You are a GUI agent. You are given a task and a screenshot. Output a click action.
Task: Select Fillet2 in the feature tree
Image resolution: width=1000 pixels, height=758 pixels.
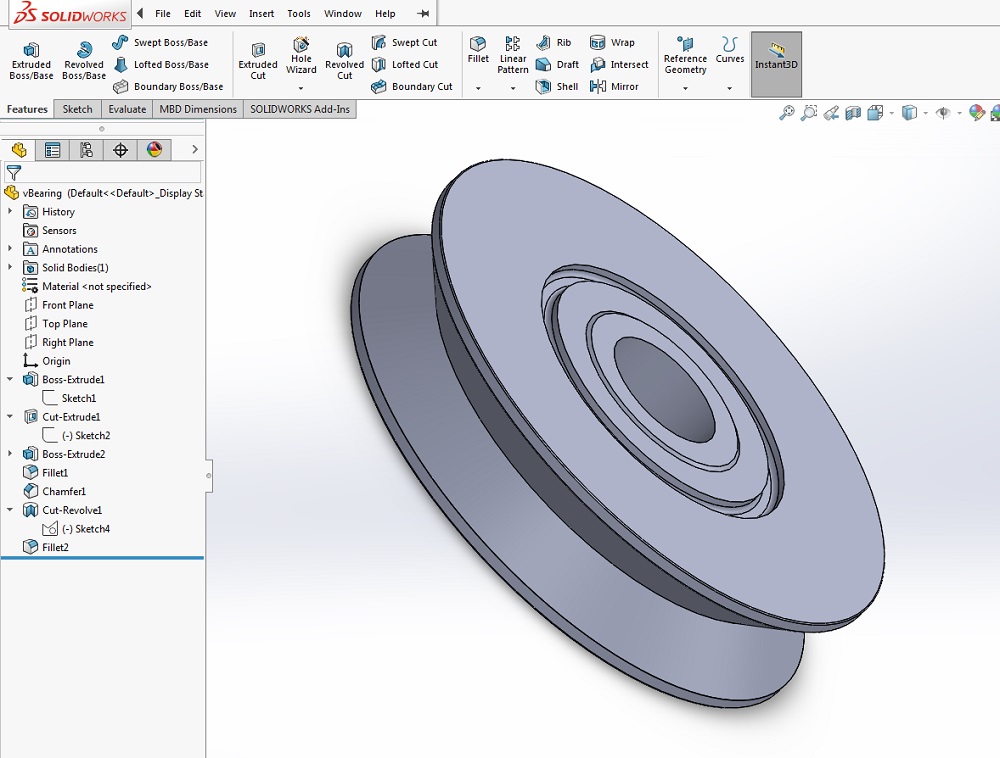(54, 547)
